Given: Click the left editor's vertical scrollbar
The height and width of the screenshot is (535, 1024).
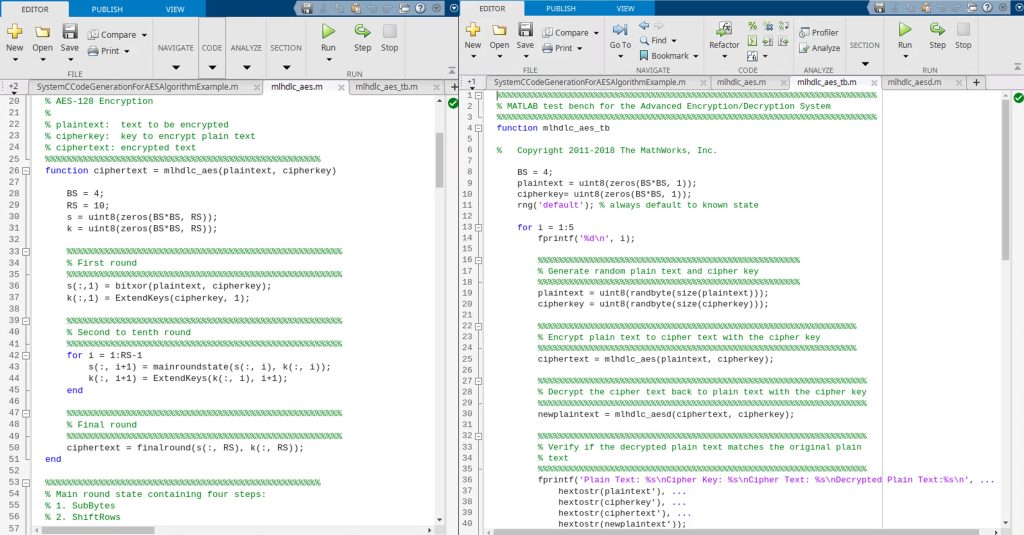Looking at the screenshot, I should click(439, 160).
